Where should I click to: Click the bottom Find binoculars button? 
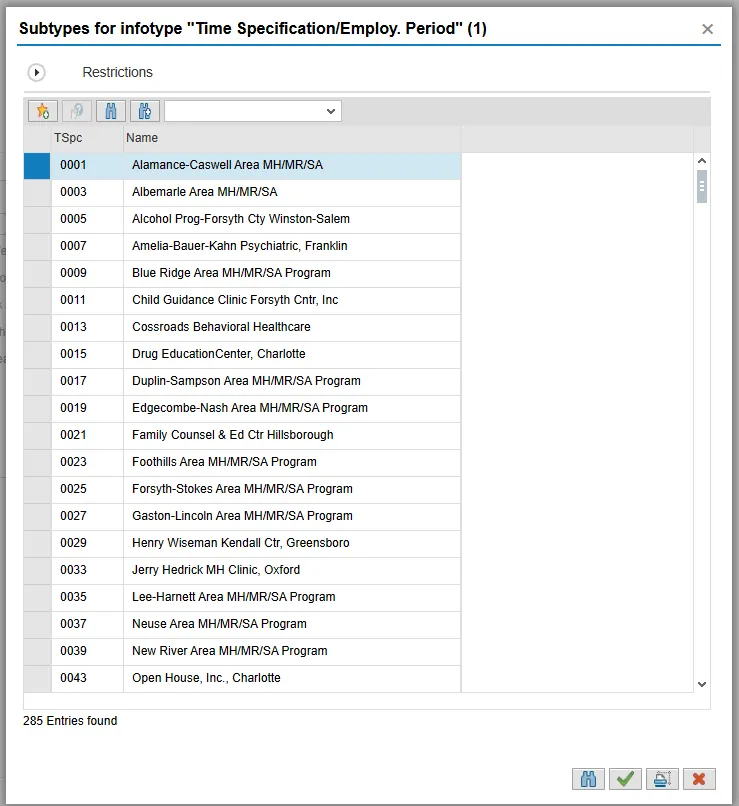588,779
